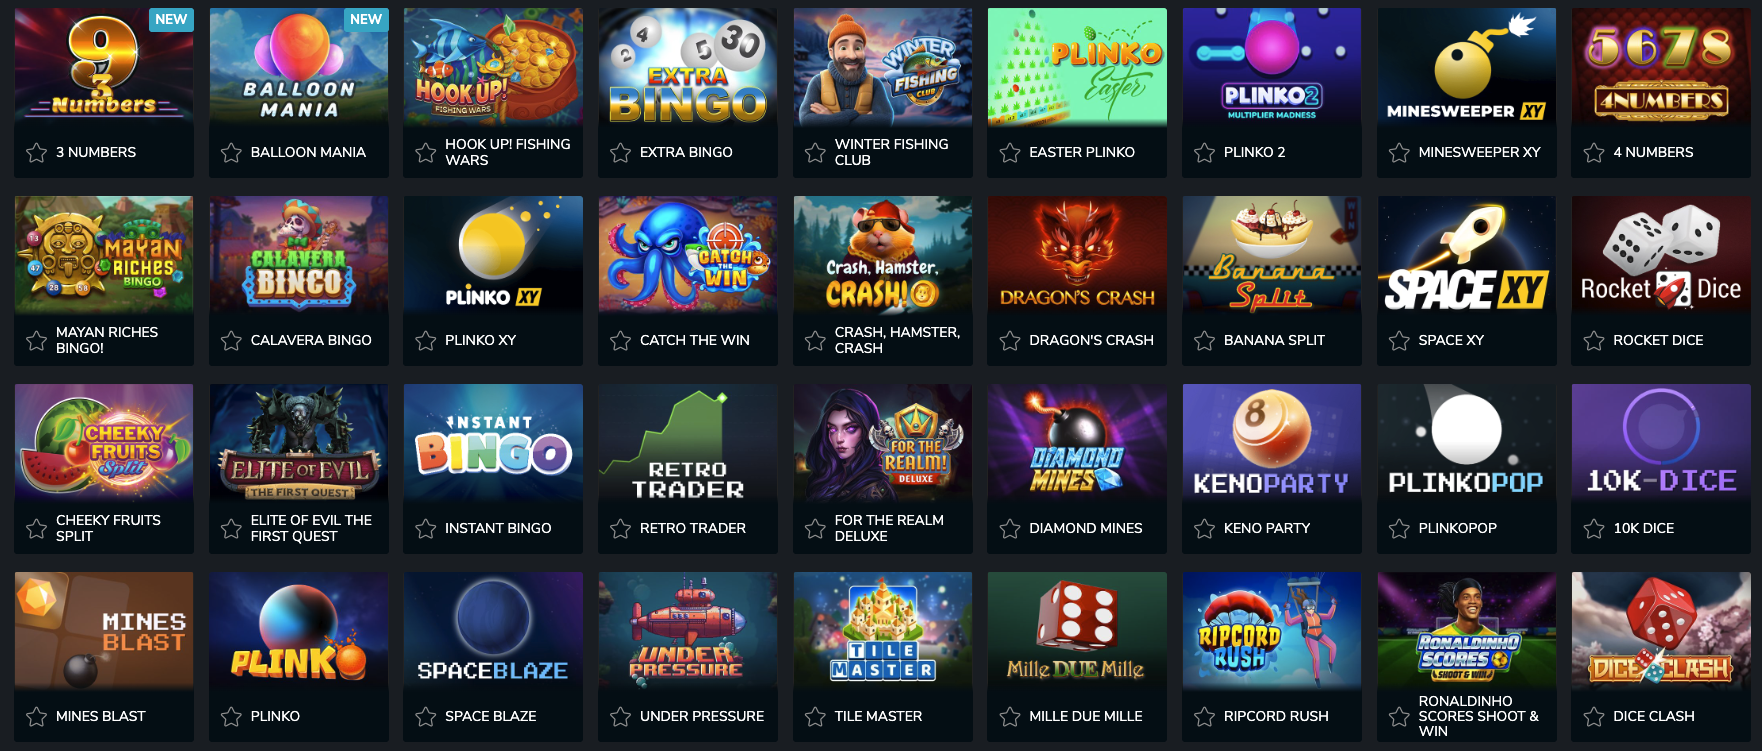Open Ronaldinho Scores Shoot & Win label
The height and width of the screenshot is (751, 1762).
pos(1479,716)
